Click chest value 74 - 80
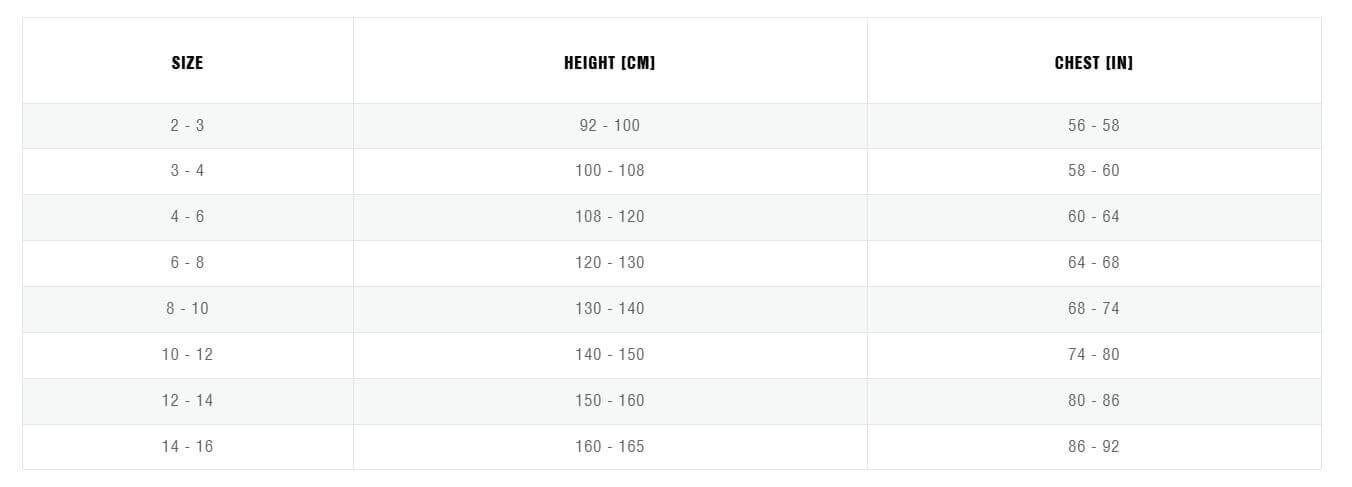 click(x=1094, y=354)
